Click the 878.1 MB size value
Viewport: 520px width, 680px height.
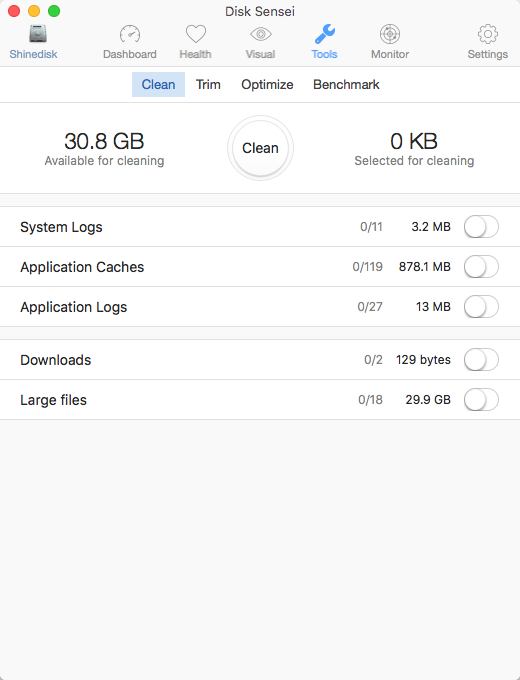(425, 267)
